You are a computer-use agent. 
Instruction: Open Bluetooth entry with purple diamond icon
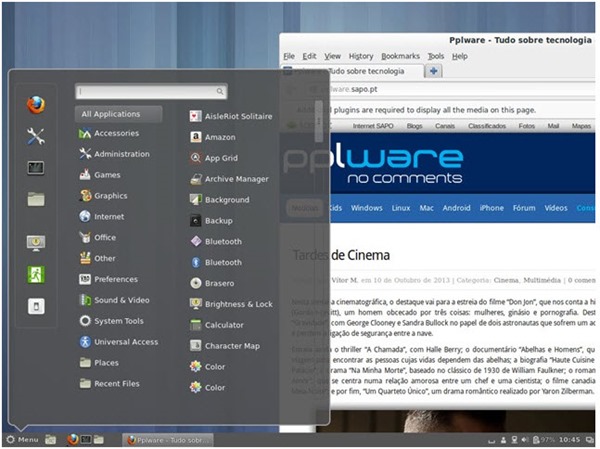216,242
